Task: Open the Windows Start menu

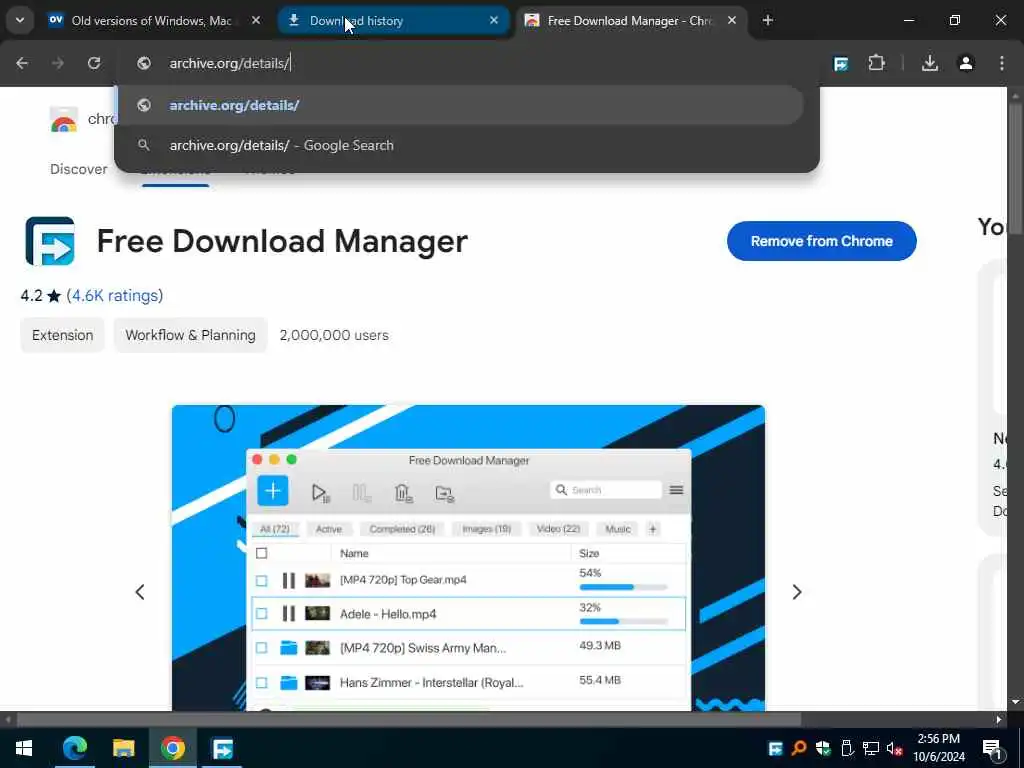Action: click(24, 748)
